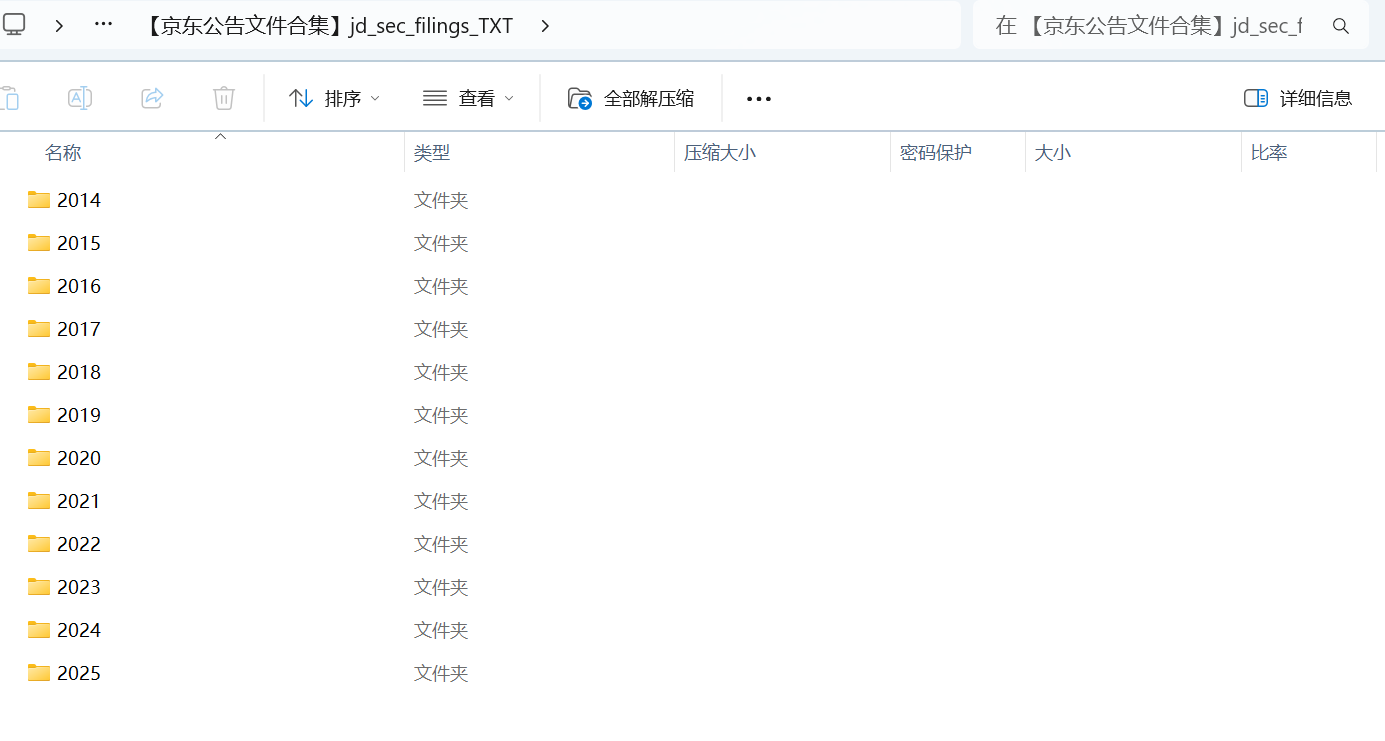Screen dimensions: 1385x741
Task: Click the Rename toolbar icon
Action: [80, 98]
